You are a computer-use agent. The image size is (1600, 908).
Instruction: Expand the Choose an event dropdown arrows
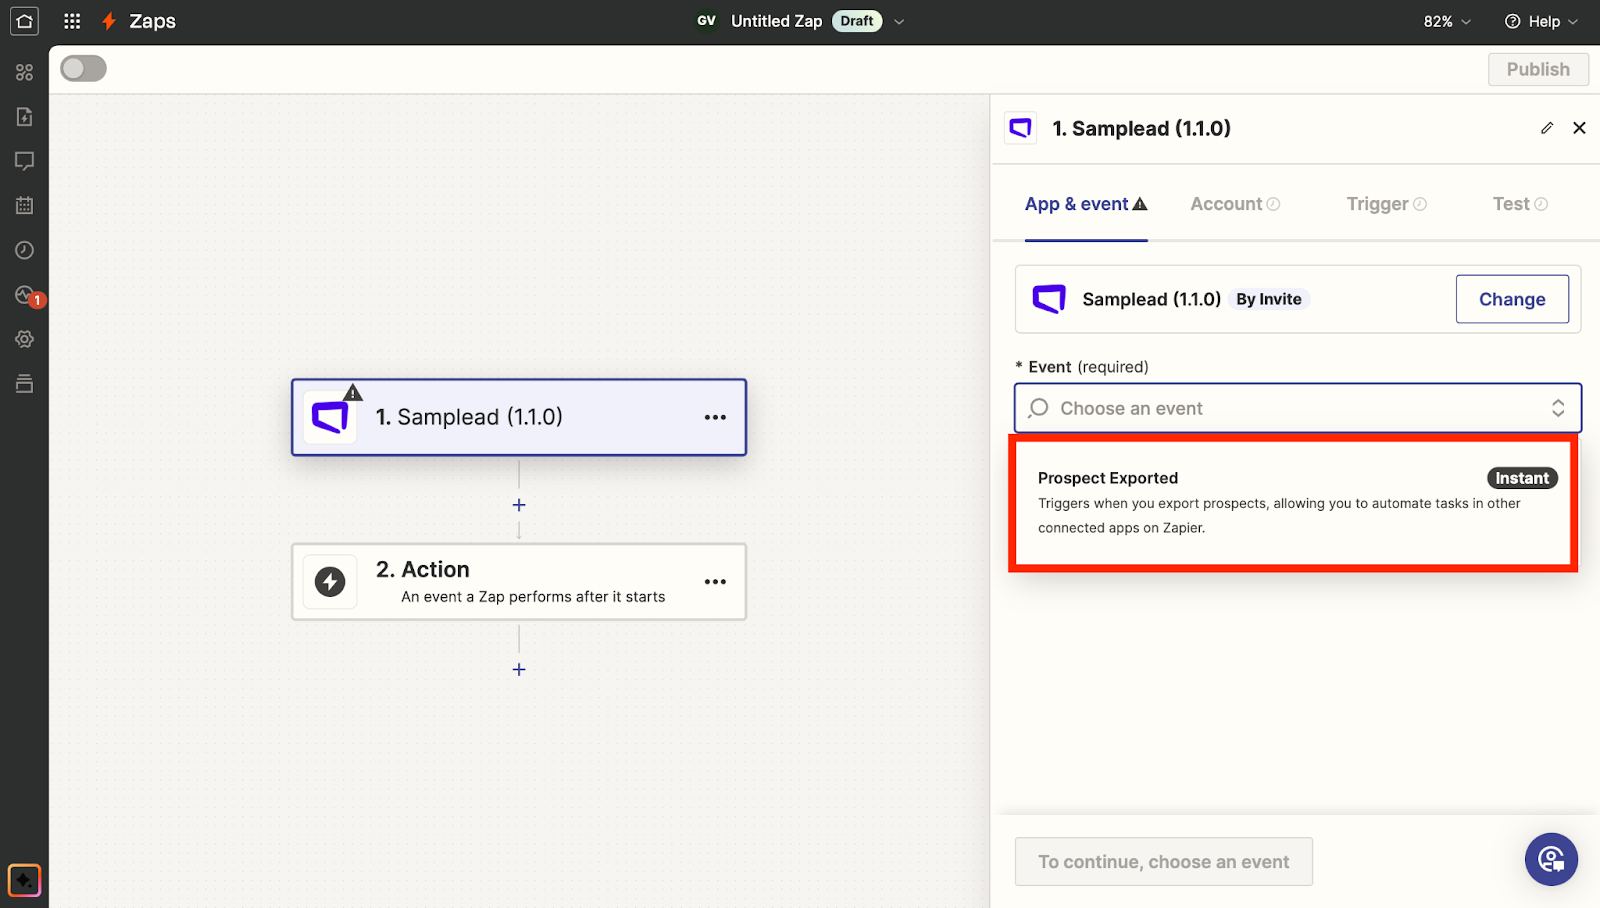pyautogui.click(x=1558, y=408)
